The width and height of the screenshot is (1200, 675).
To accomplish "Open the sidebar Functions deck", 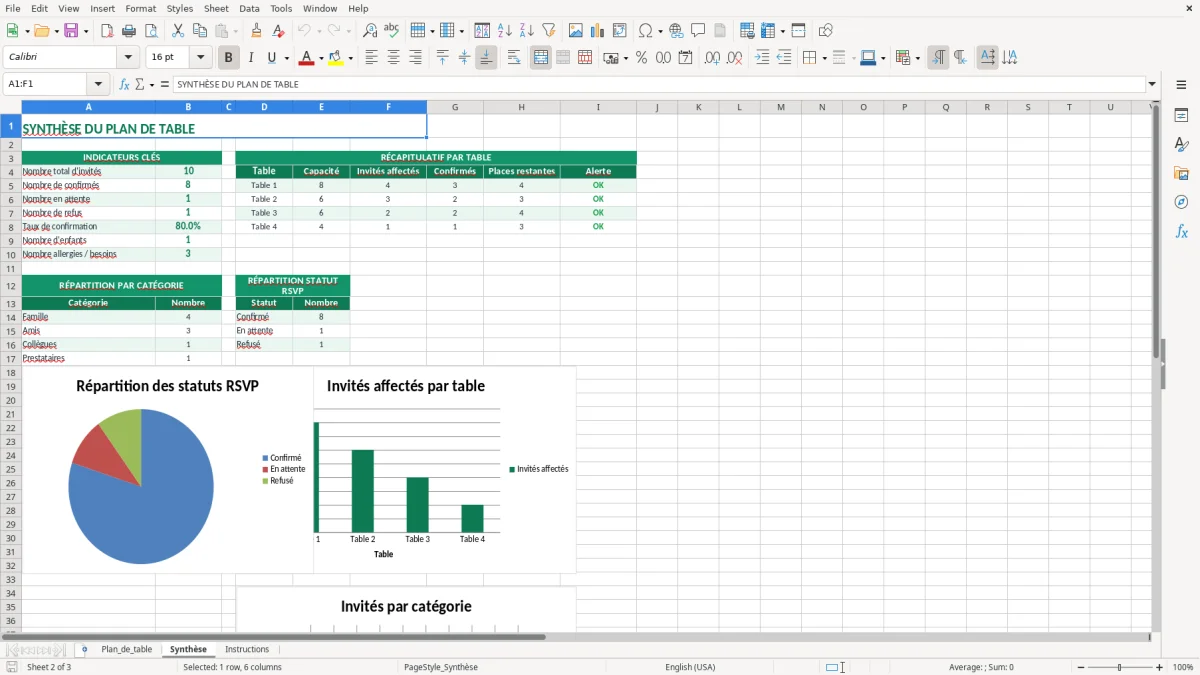I will [x=1181, y=232].
